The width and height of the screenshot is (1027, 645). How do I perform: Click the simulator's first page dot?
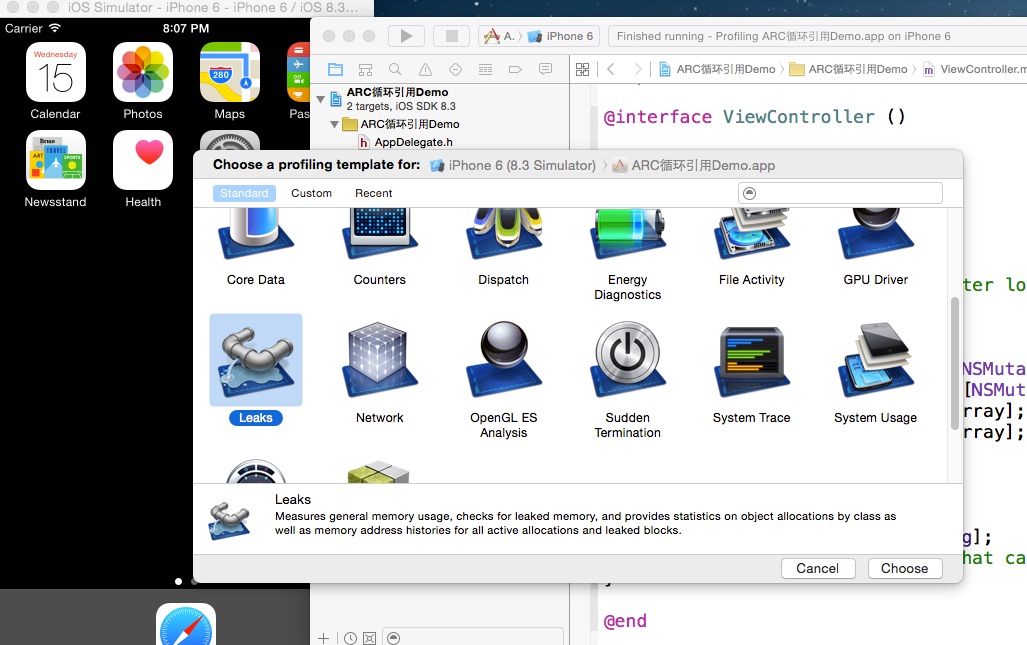(x=178, y=581)
